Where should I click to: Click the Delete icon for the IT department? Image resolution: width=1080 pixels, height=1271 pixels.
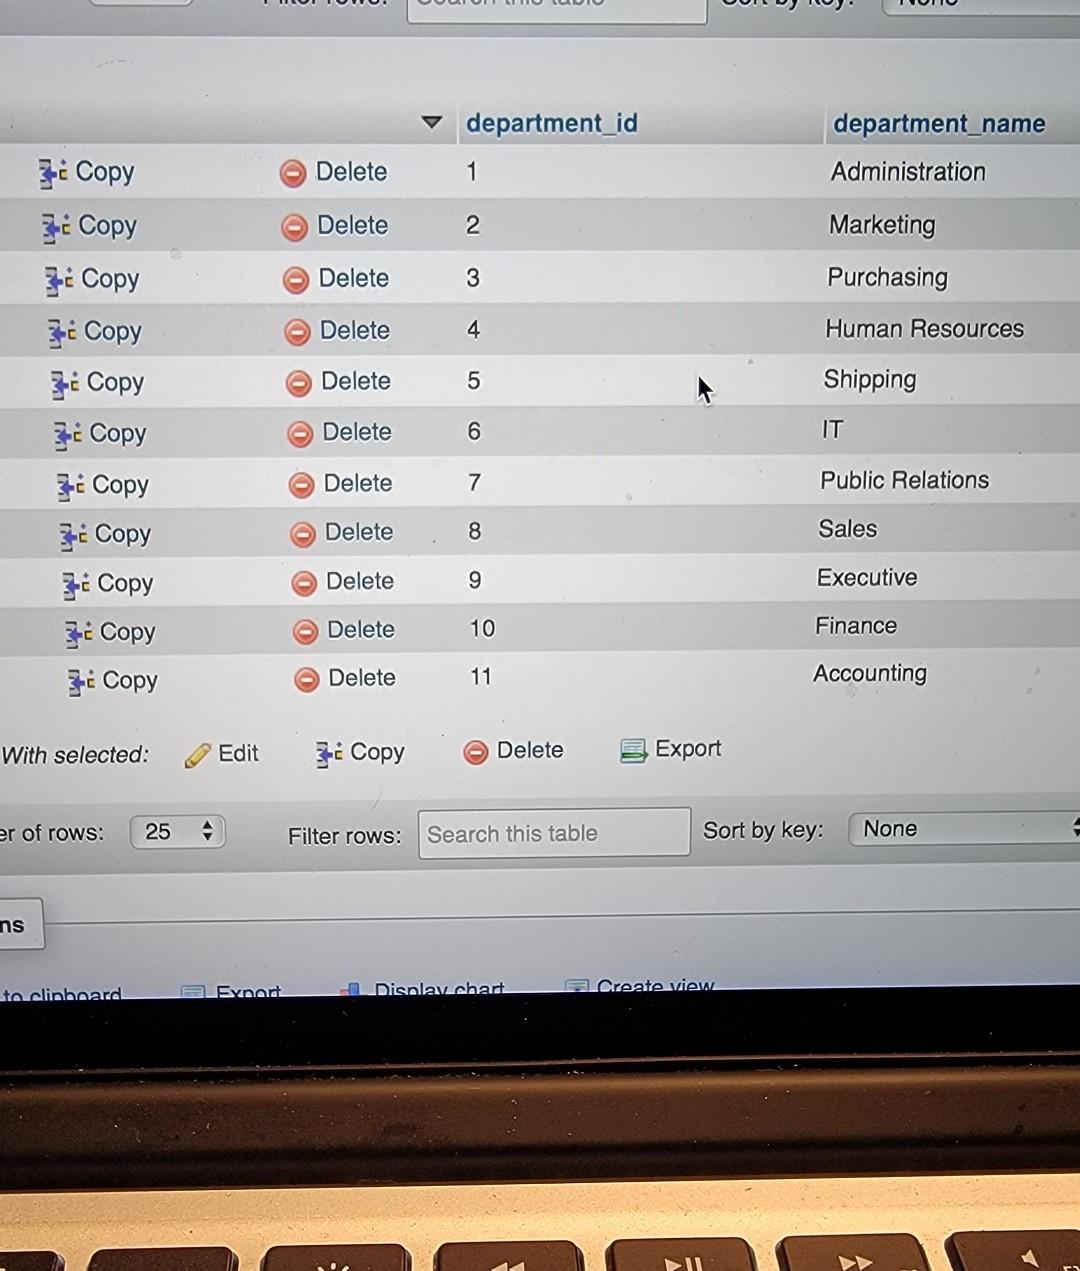(x=298, y=433)
